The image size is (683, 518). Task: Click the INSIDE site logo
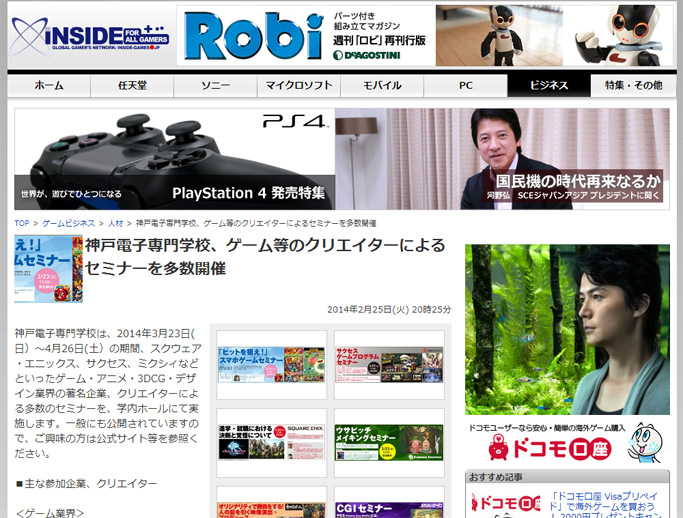[90, 36]
